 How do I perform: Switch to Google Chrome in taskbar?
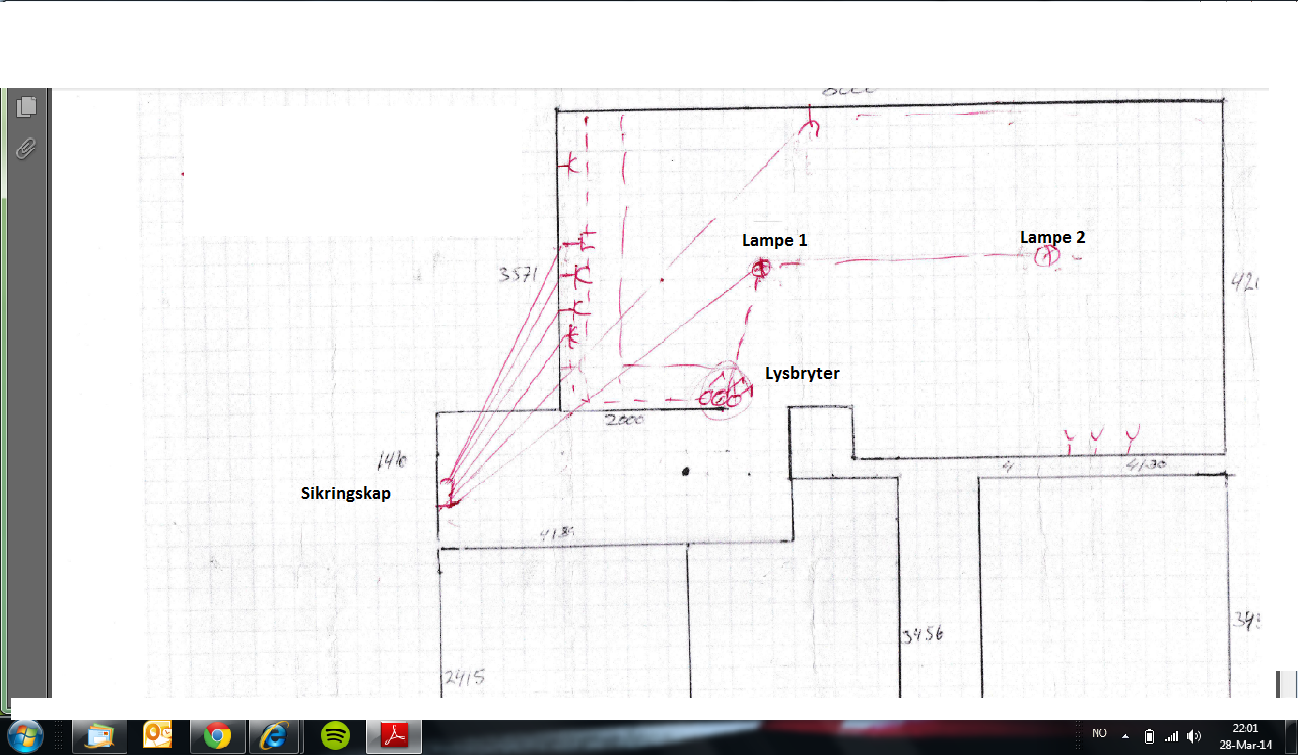218,737
